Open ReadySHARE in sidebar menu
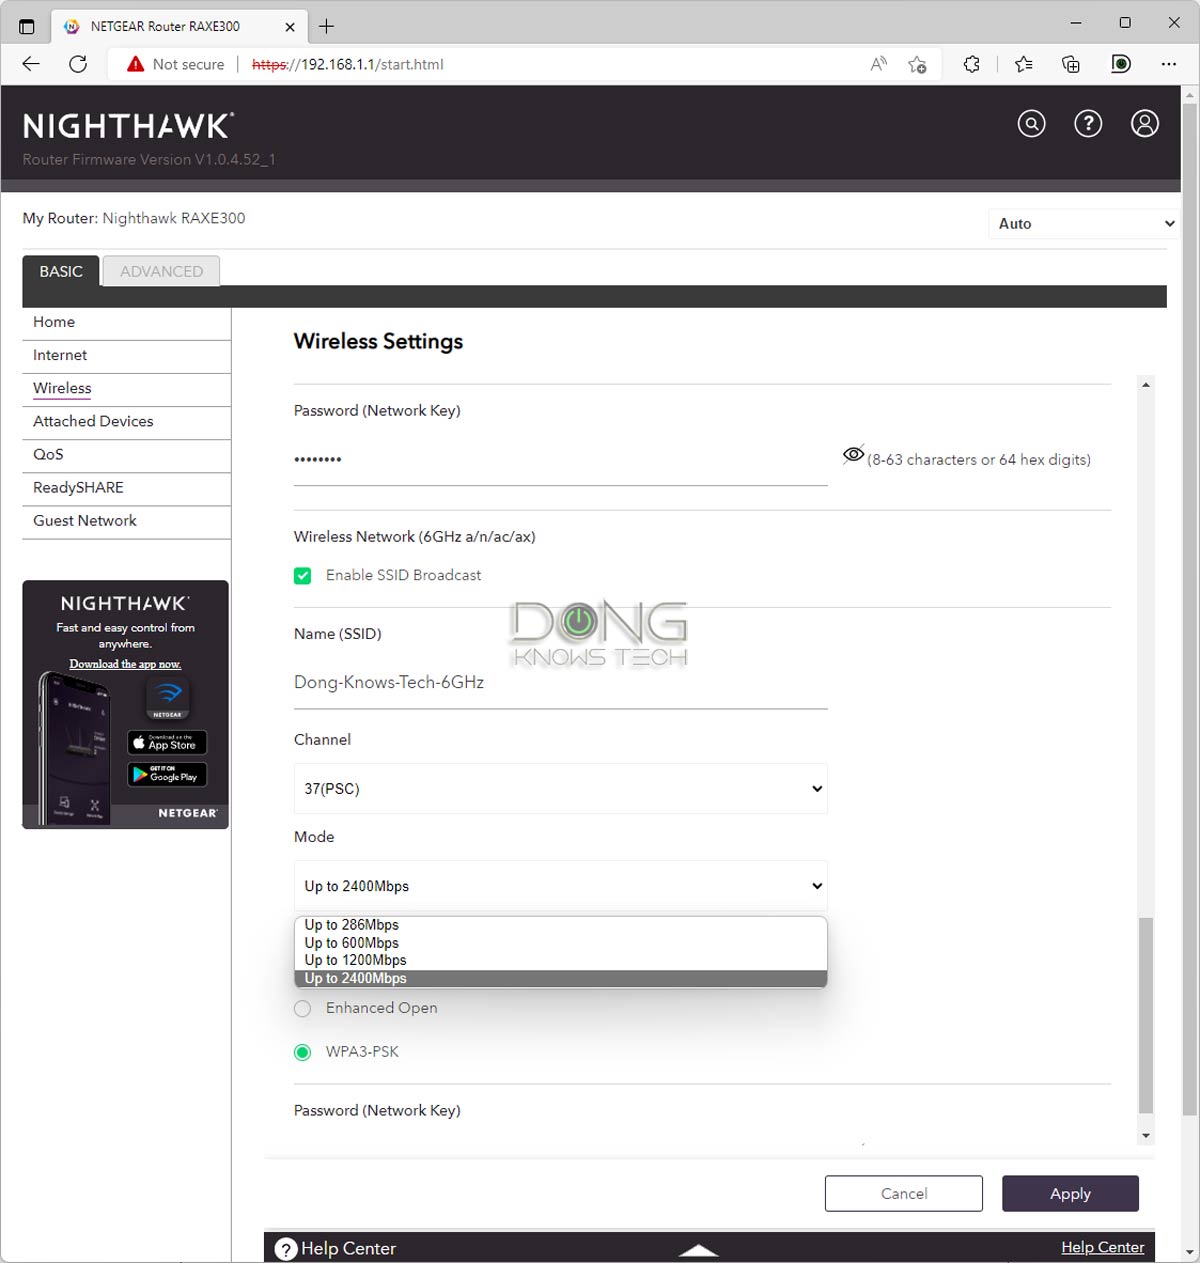 (x=127, y=487)
